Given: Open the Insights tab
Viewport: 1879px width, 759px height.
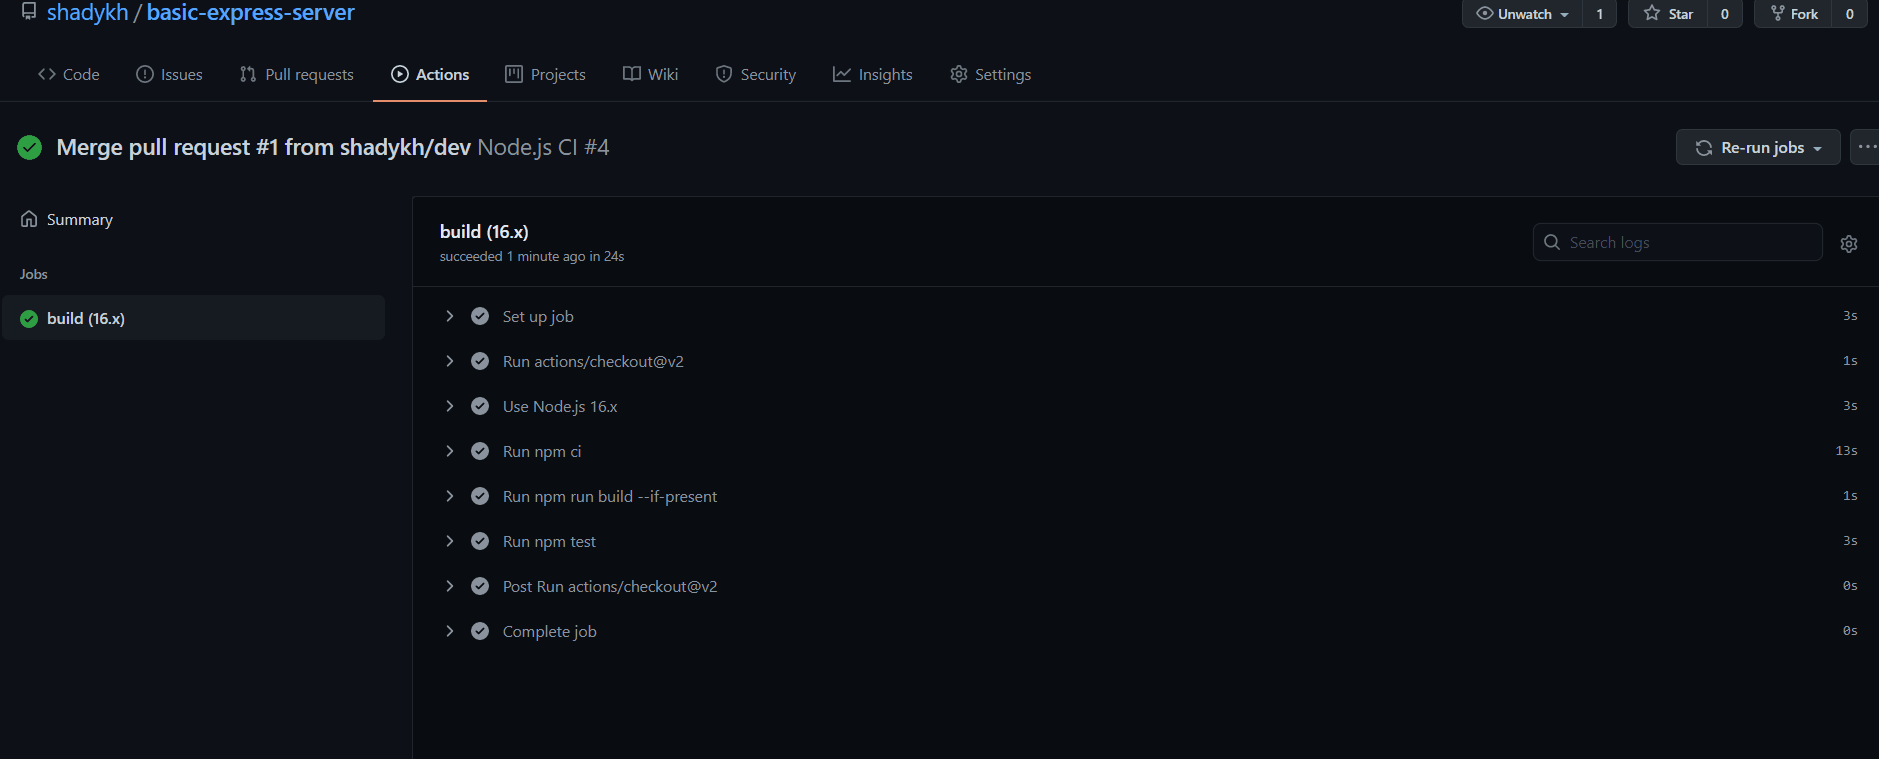Looking at the screenshot, I should (872, 74).
